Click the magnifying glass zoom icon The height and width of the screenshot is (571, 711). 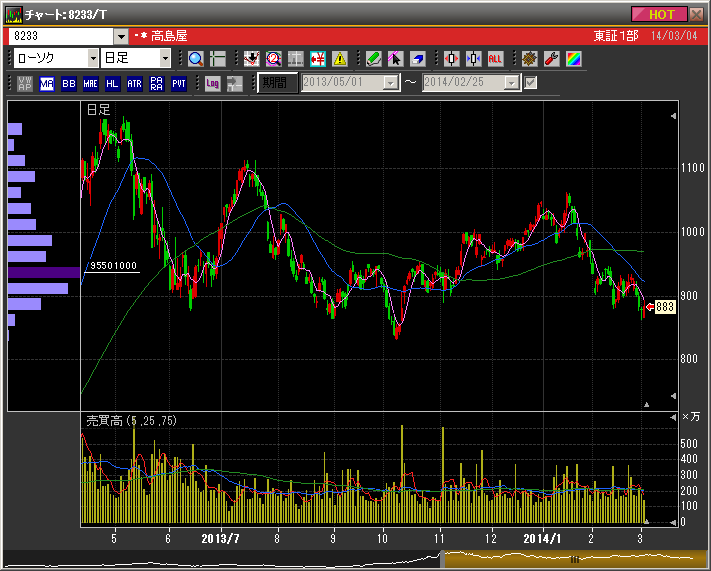195,58
